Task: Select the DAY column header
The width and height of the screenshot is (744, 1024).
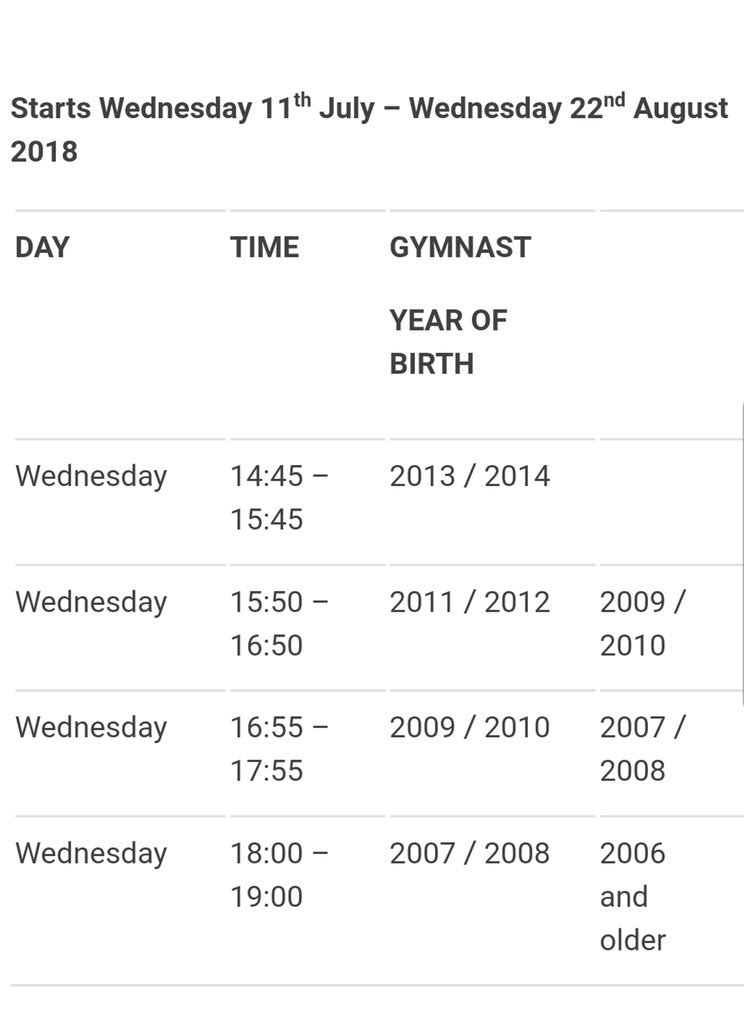Action: tap(42, 248)
